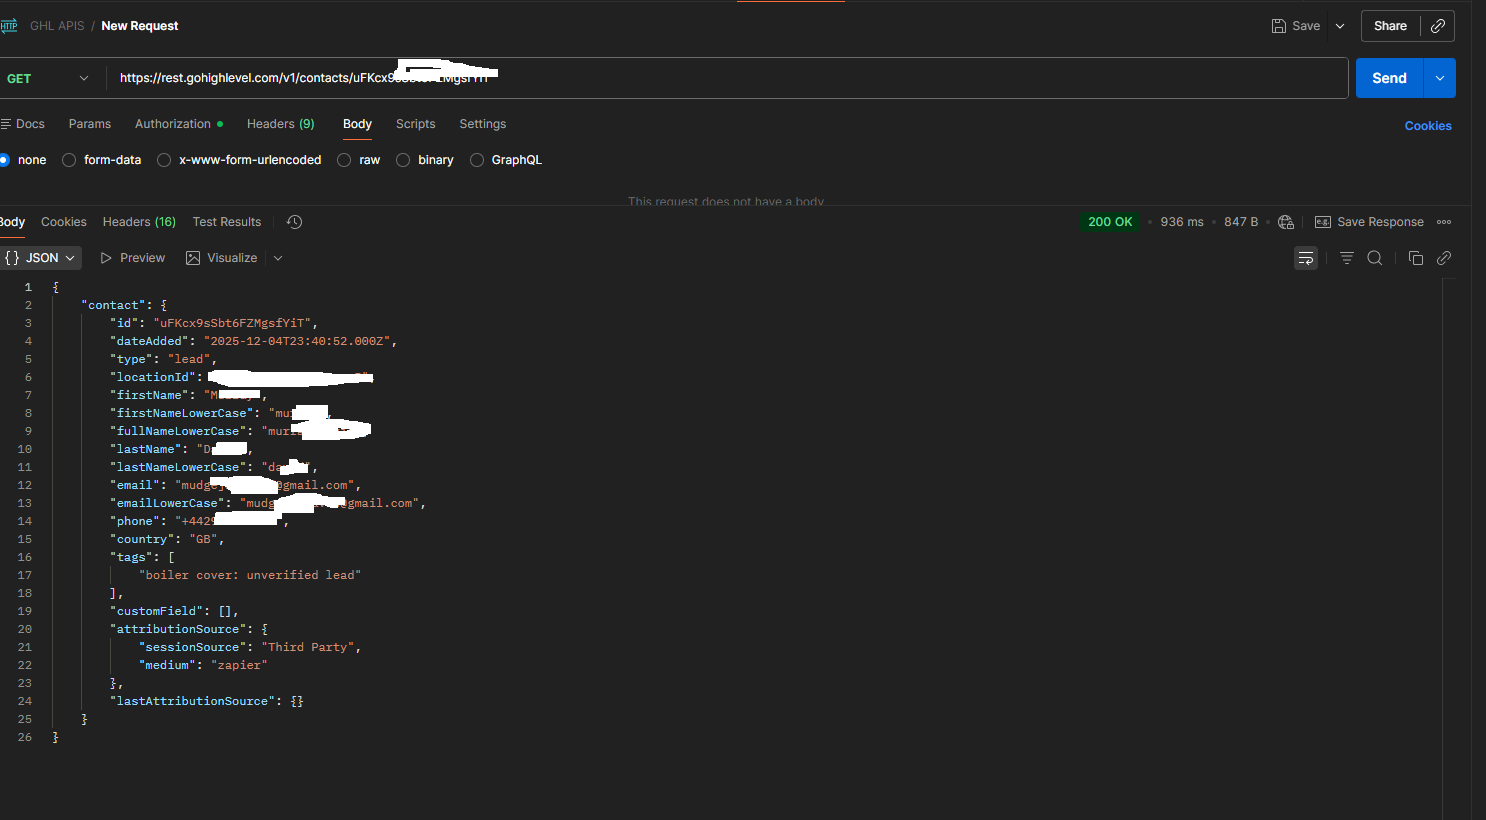Click line 2 "contact" key
The height and width of the screenshot is (820, 1486).
(113, 305)
